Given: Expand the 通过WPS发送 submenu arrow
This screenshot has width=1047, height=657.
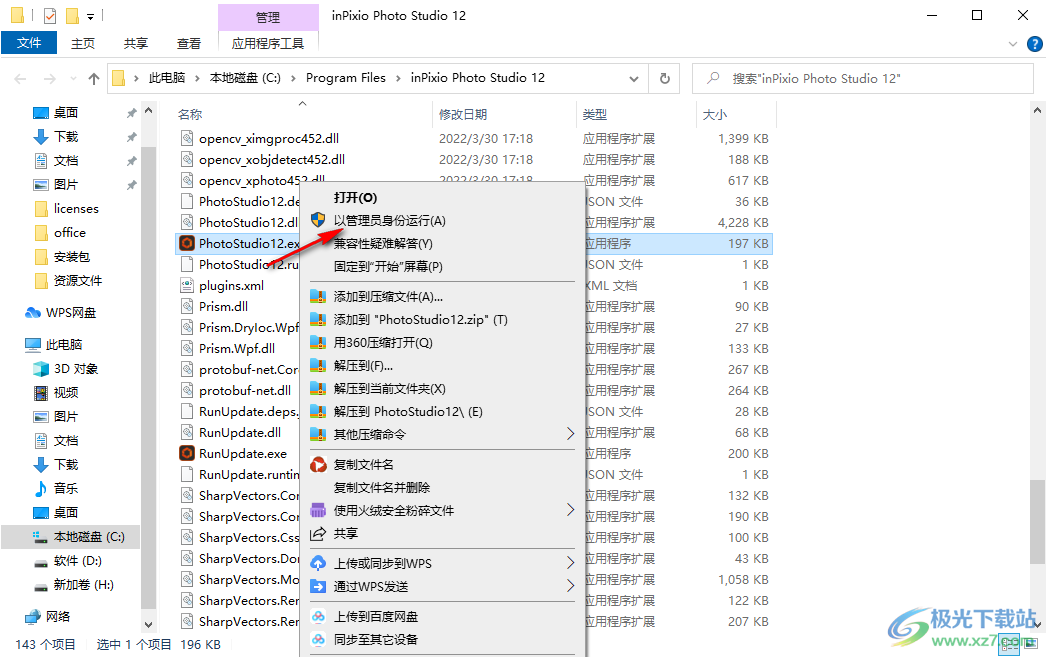Looking at the screenshot, I should pos(570,586).
